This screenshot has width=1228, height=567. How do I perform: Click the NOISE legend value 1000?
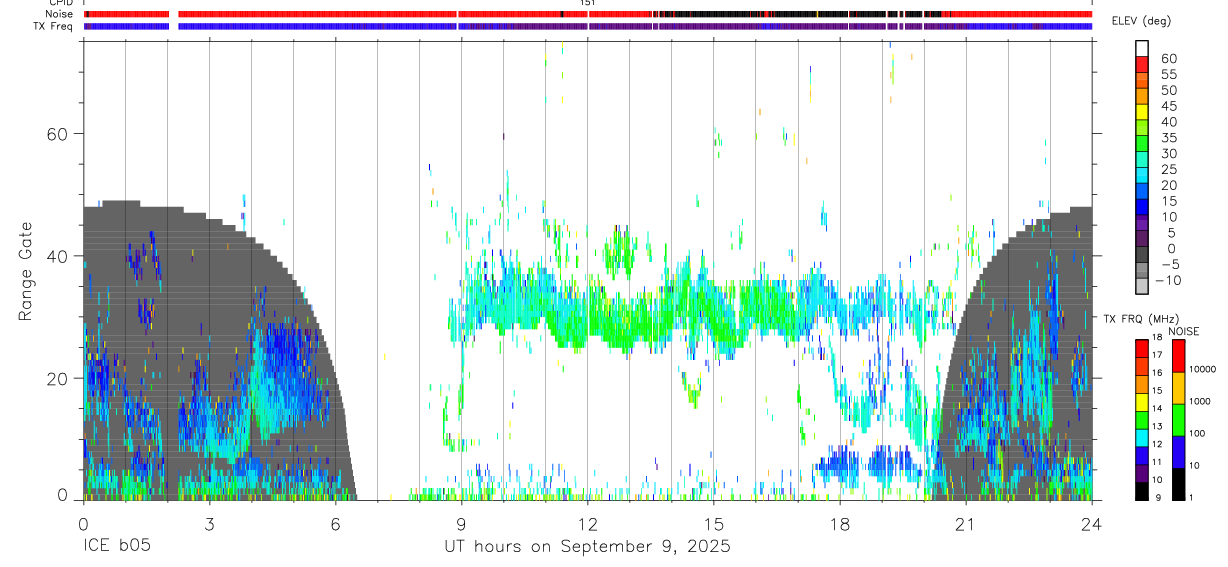(1201, 401)
